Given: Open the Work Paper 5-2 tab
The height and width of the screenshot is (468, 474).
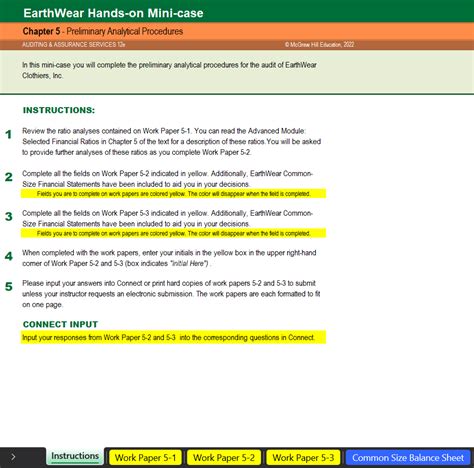Looking at the screenshot, I should point(224,458).
